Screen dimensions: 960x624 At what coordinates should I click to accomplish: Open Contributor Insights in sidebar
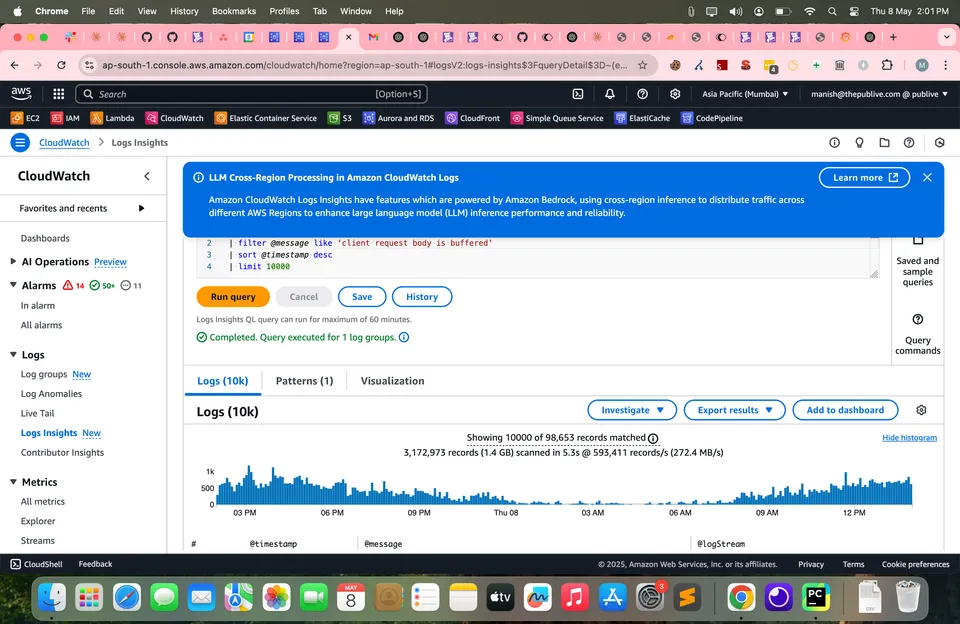click(62, 453)
